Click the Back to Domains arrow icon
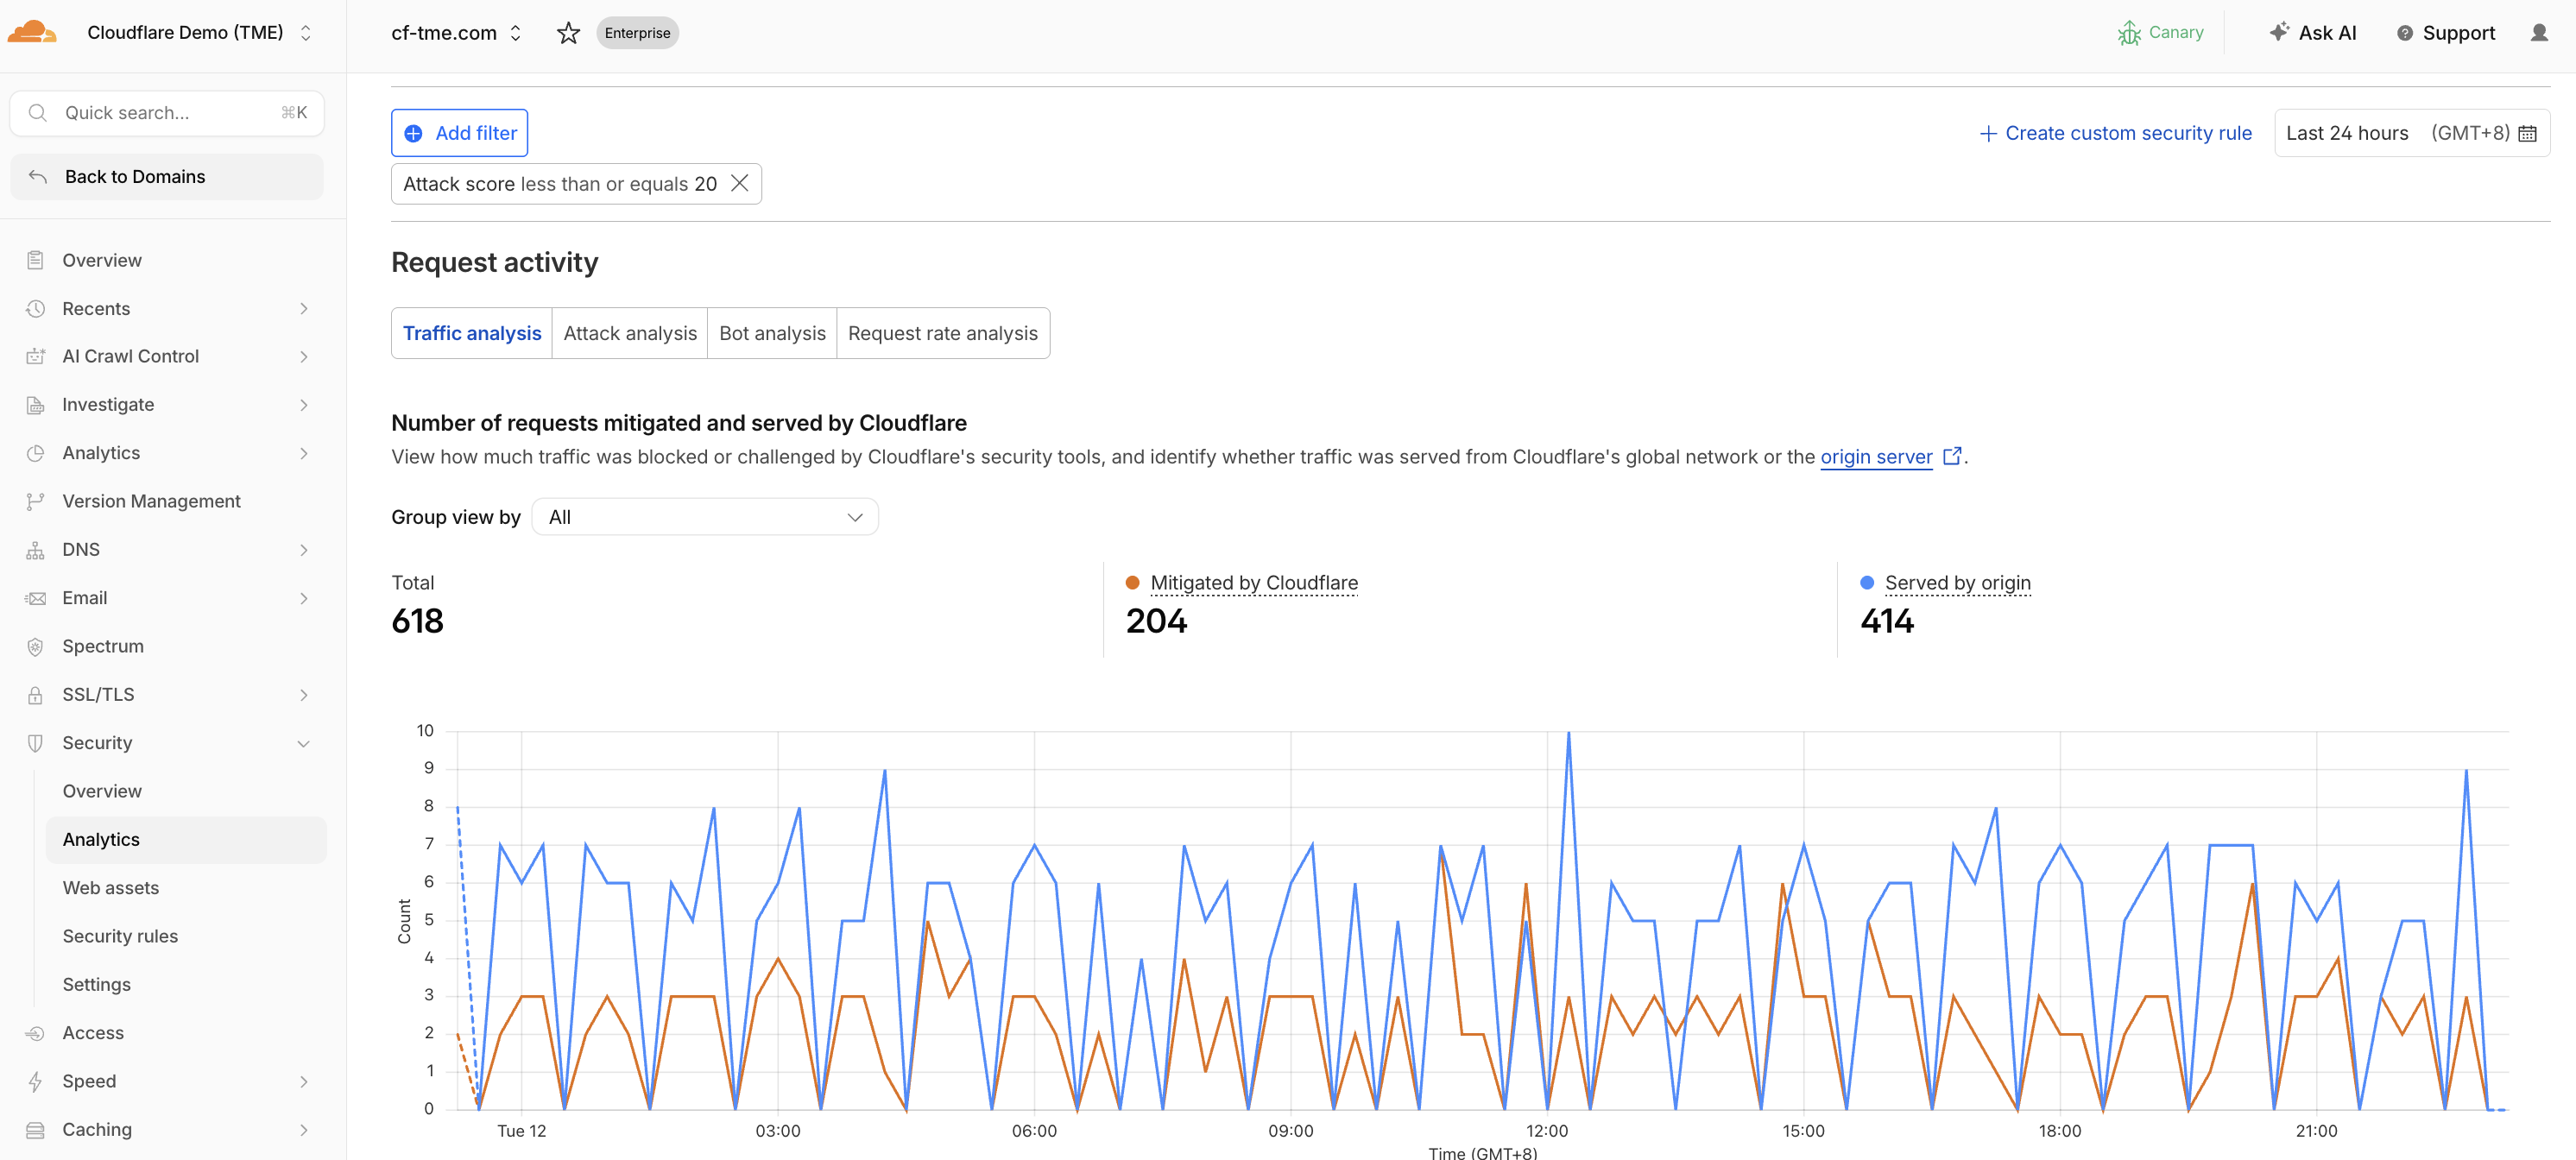 tap(38, 177)
